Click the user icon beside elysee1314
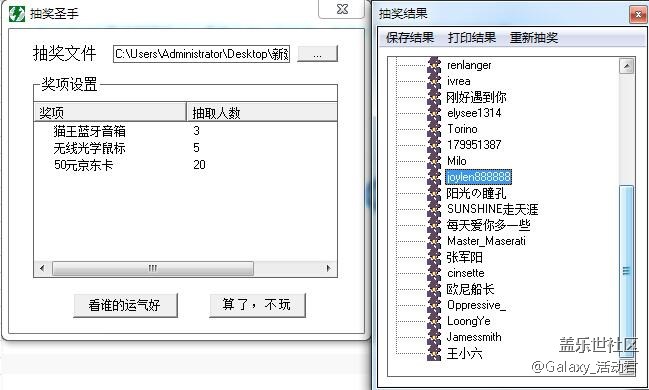This screenshot has width=649, height=390. pyautogui.click(x=434, y=113)
